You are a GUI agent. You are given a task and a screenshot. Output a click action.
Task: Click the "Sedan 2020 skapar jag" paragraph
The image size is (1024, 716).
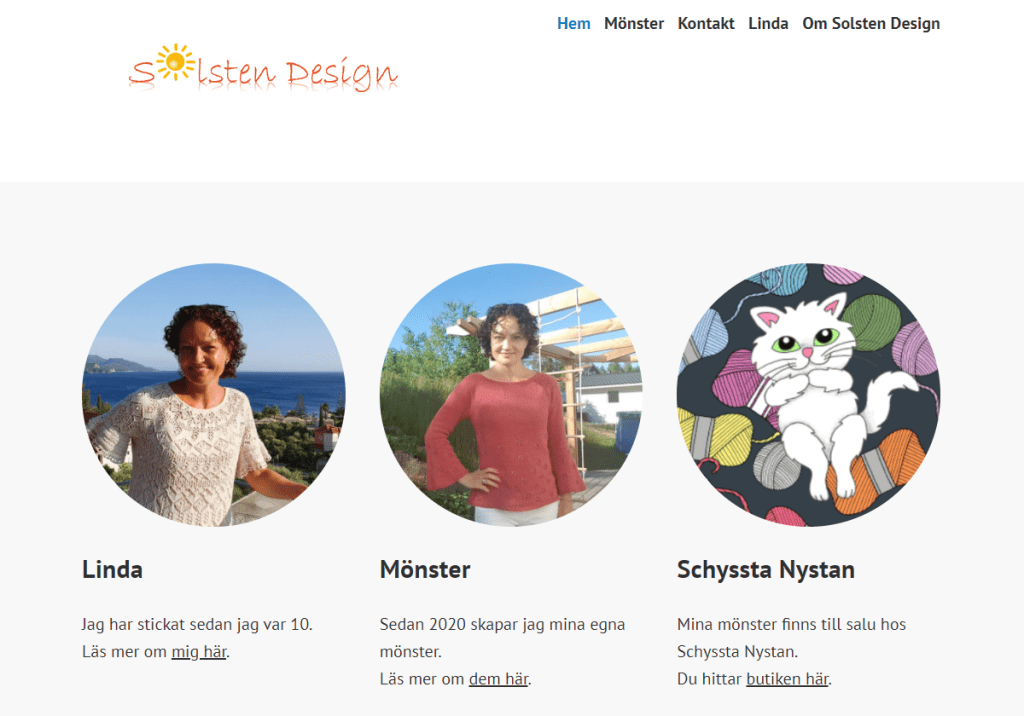point(502,624)
